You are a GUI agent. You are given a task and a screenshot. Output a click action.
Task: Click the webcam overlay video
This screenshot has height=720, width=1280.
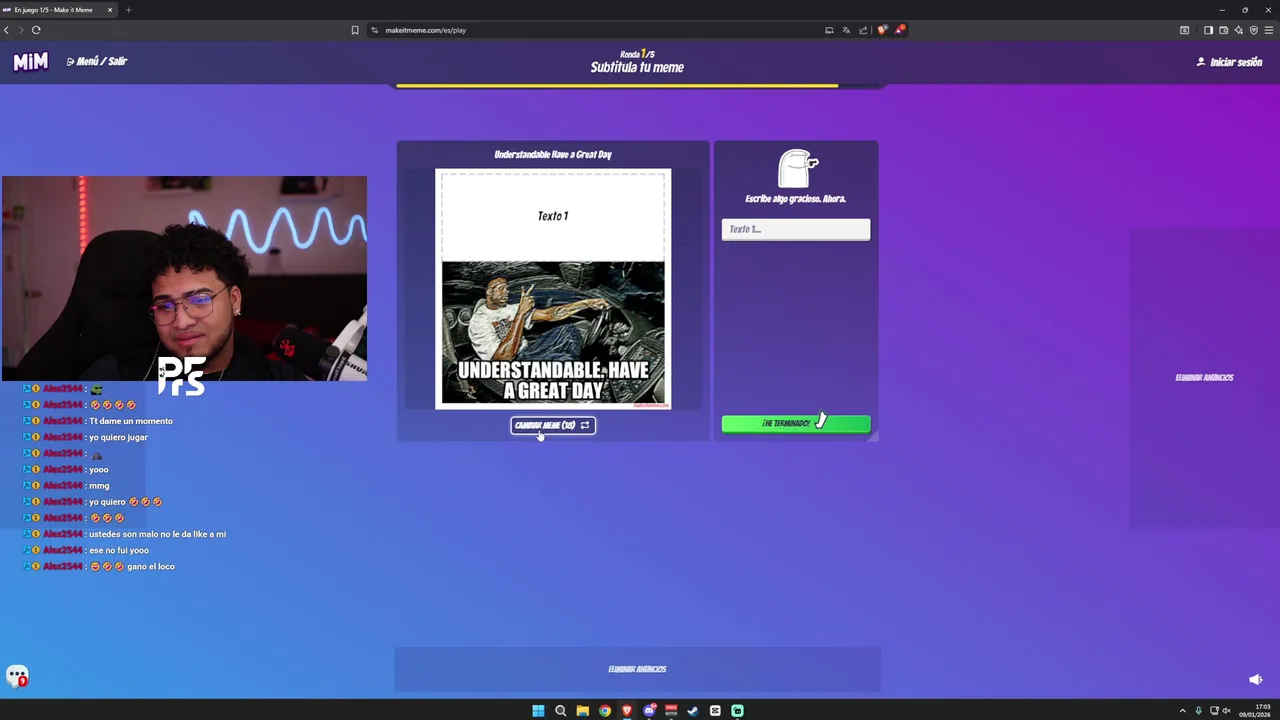pyautogui.click(x=184, y=279)
